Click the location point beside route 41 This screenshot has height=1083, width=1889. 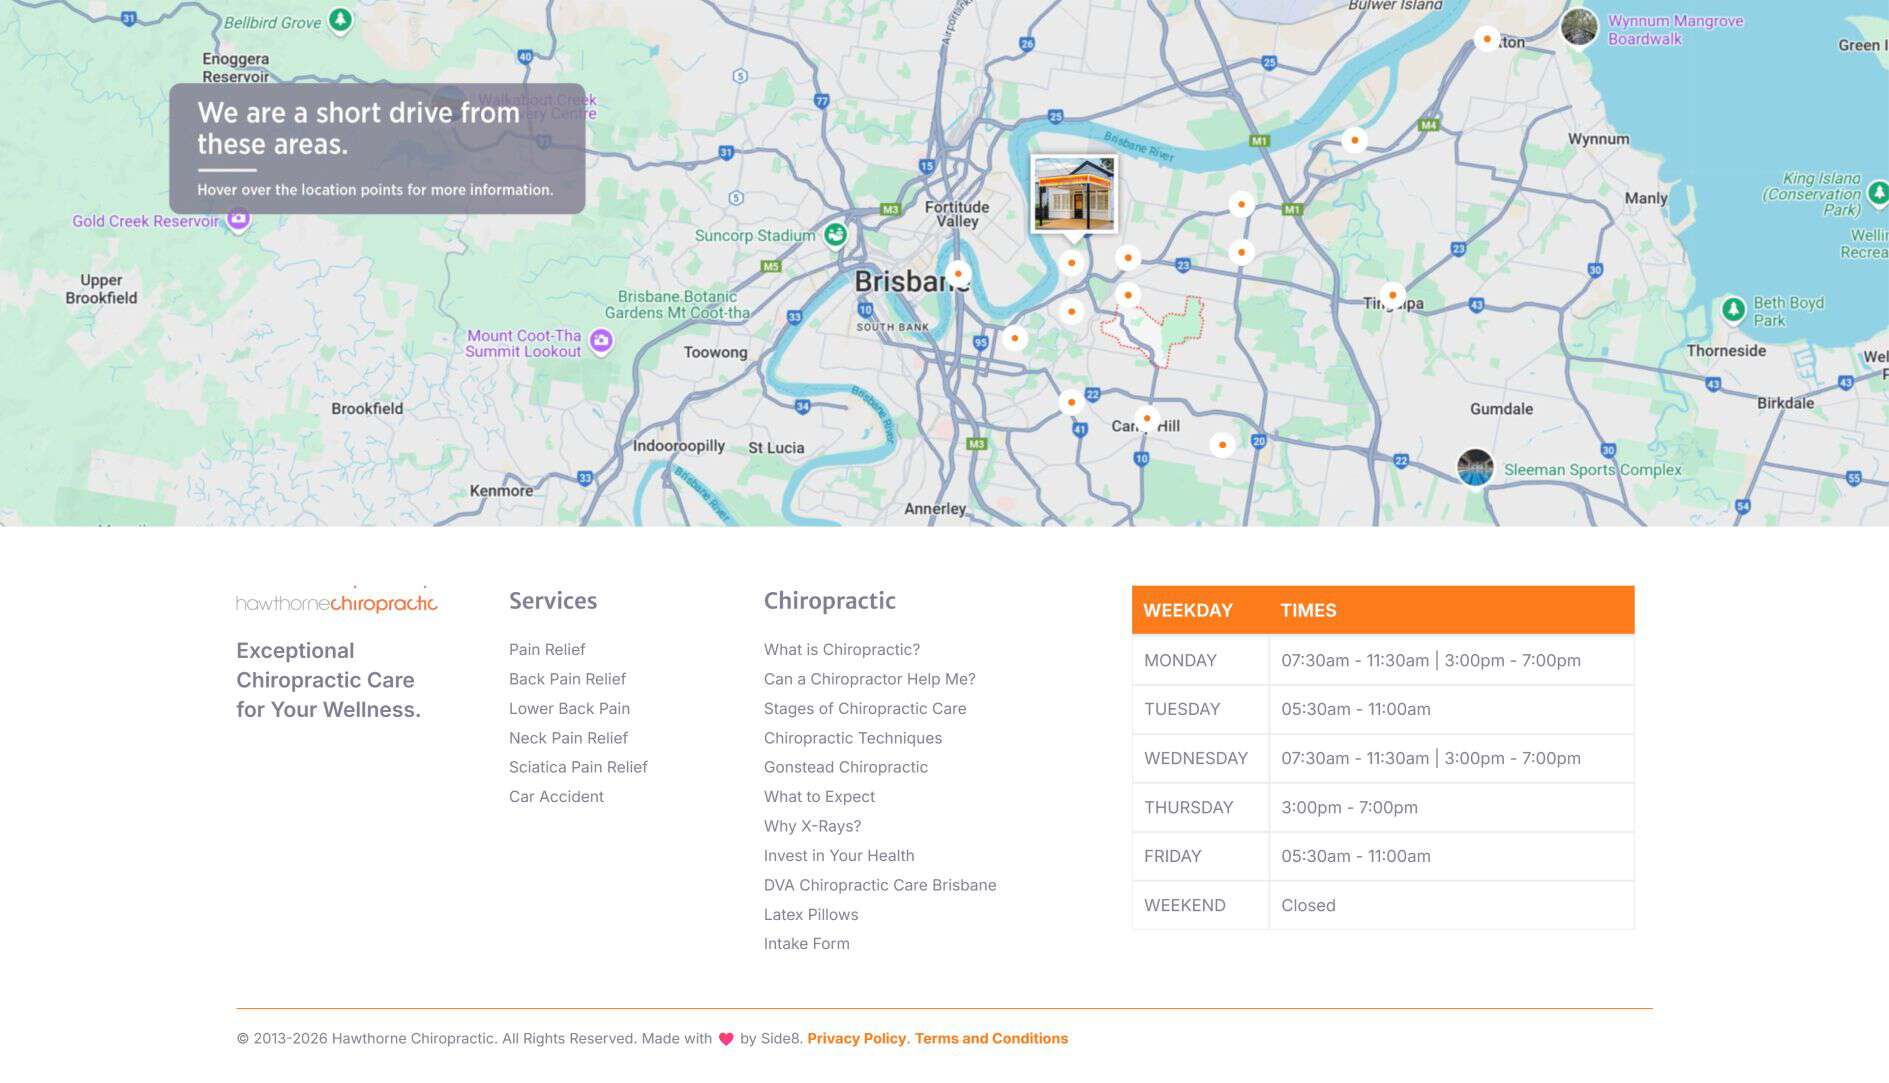1071,402
